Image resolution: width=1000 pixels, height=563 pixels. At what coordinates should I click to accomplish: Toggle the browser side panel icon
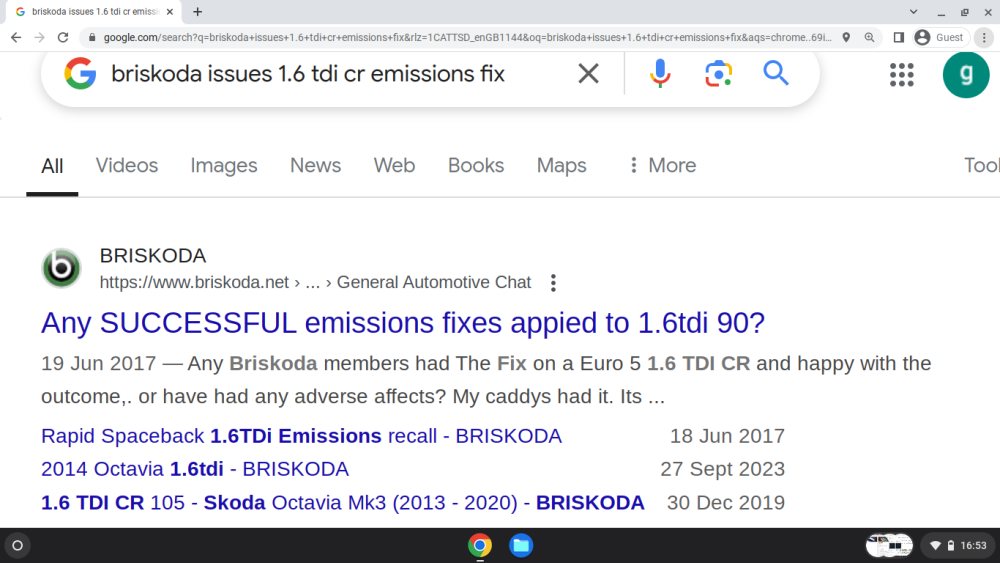(x=898, y=38)
